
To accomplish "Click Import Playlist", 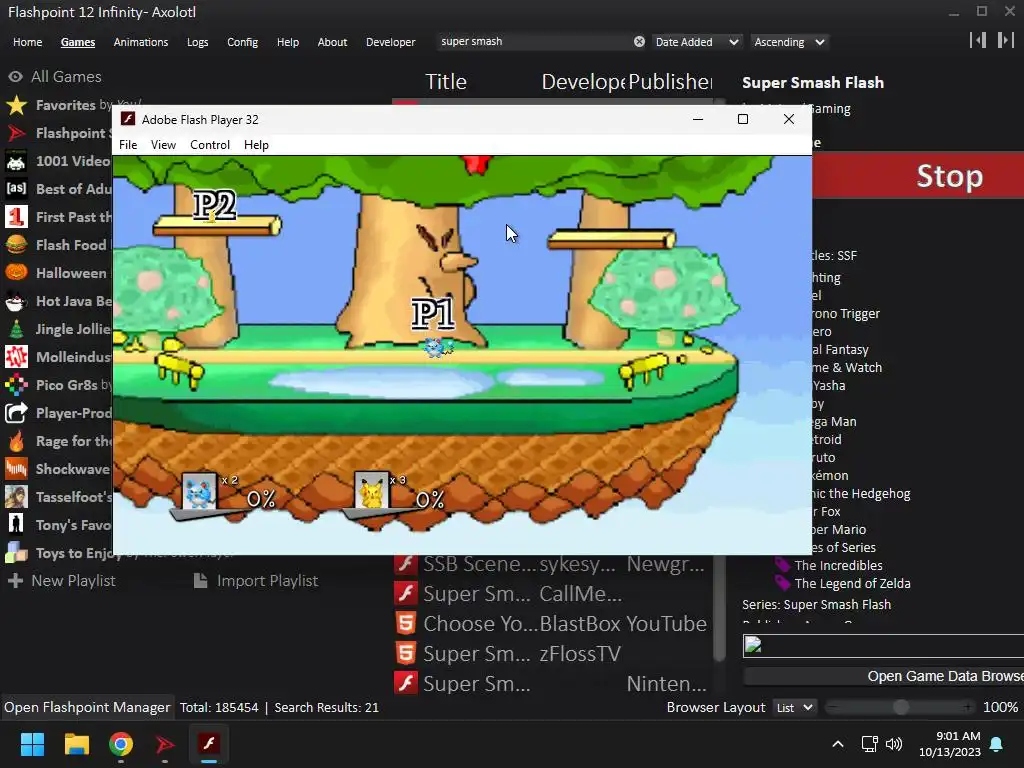I will coord(256,581).
